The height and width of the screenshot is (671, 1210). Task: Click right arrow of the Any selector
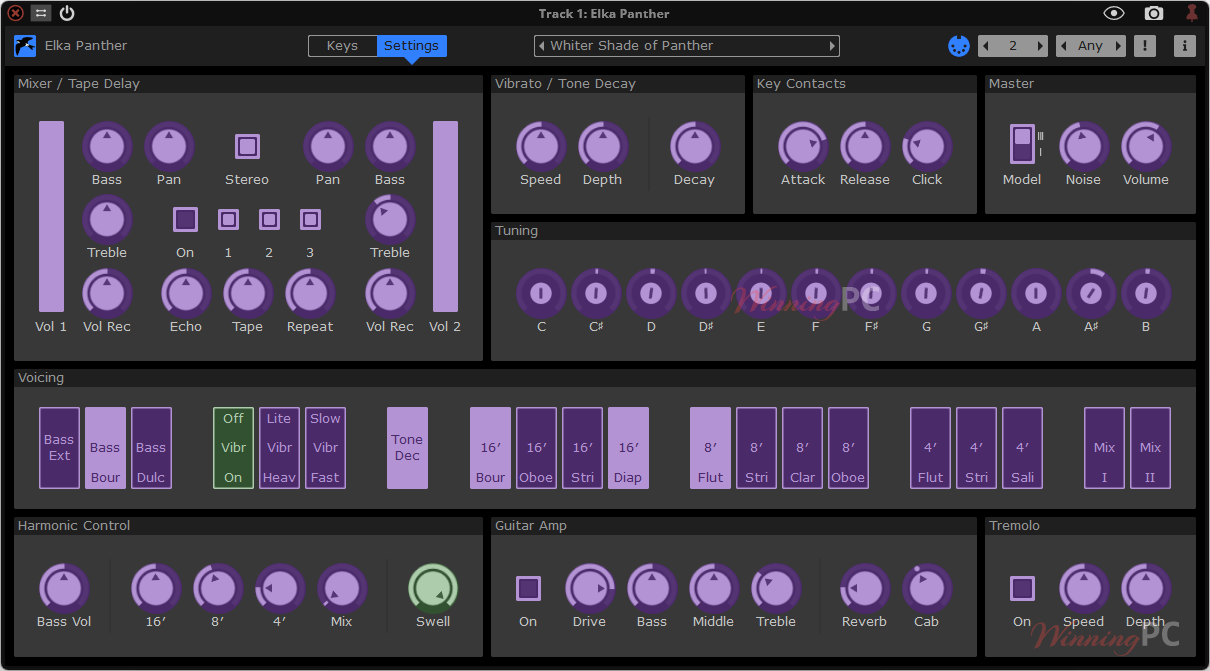(1120, 46)
